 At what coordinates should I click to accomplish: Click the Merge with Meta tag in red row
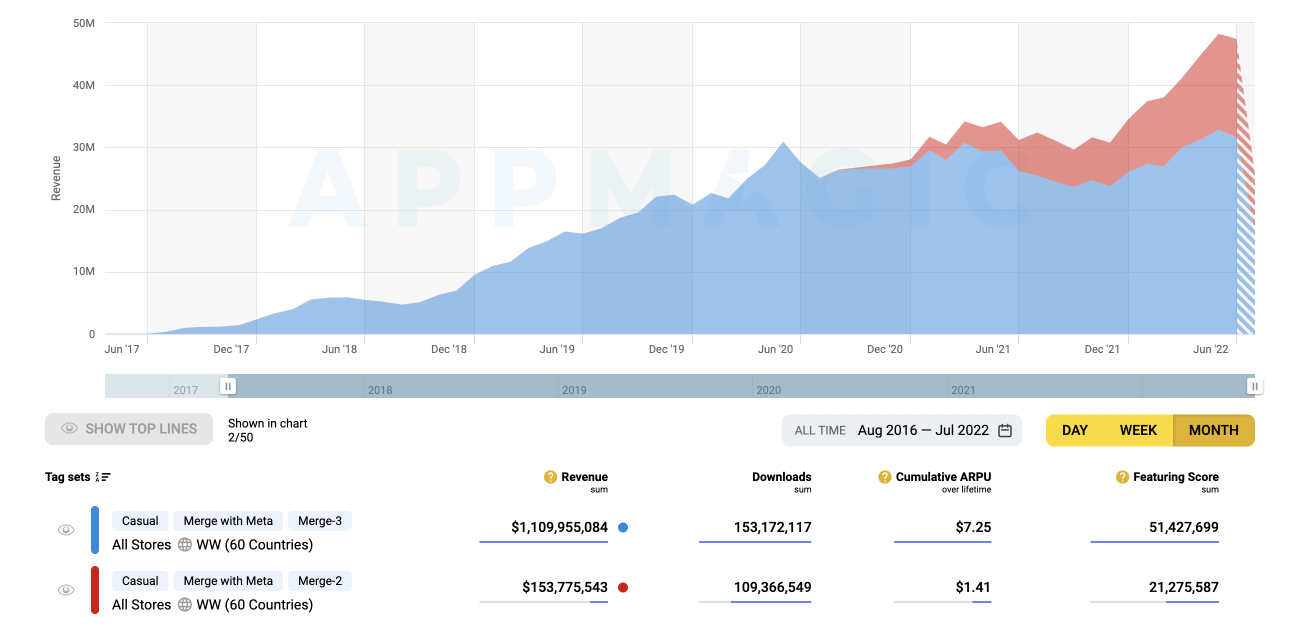point(228,581)
